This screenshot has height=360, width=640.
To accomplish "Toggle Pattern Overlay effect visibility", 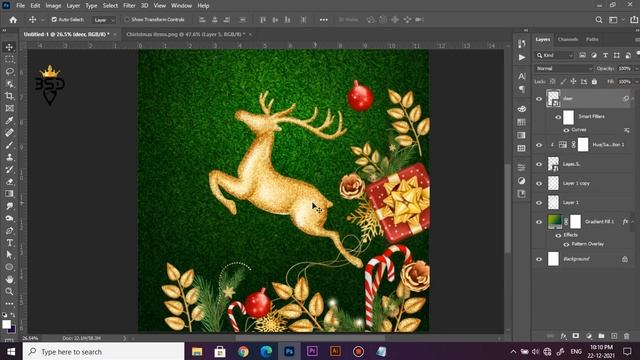I will tap(566, 244).
